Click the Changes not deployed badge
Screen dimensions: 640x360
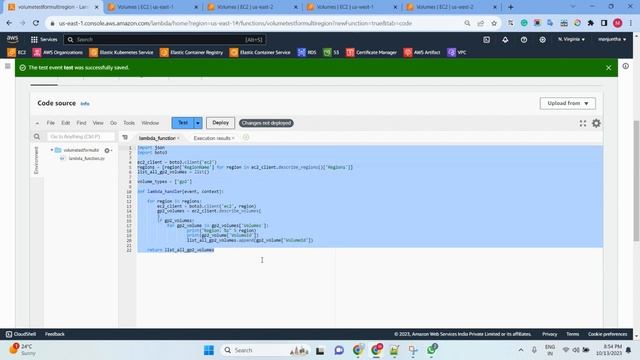click(266, 123)
